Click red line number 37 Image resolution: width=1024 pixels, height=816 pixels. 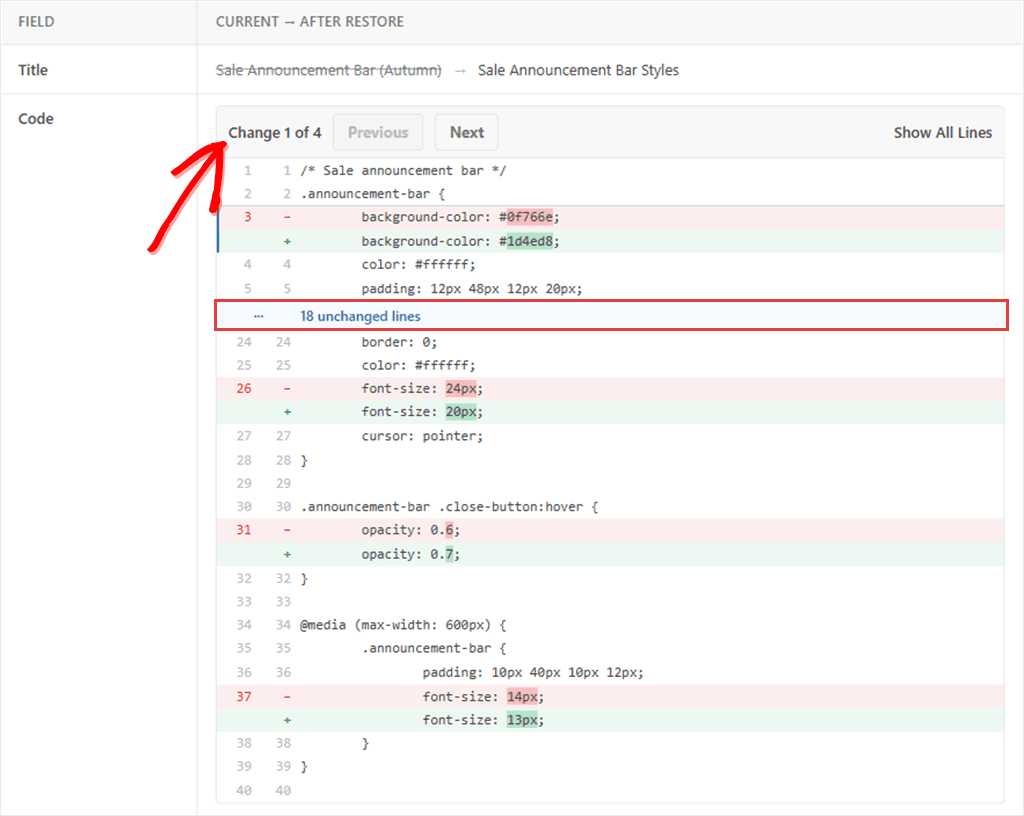(x=244, y=697)
